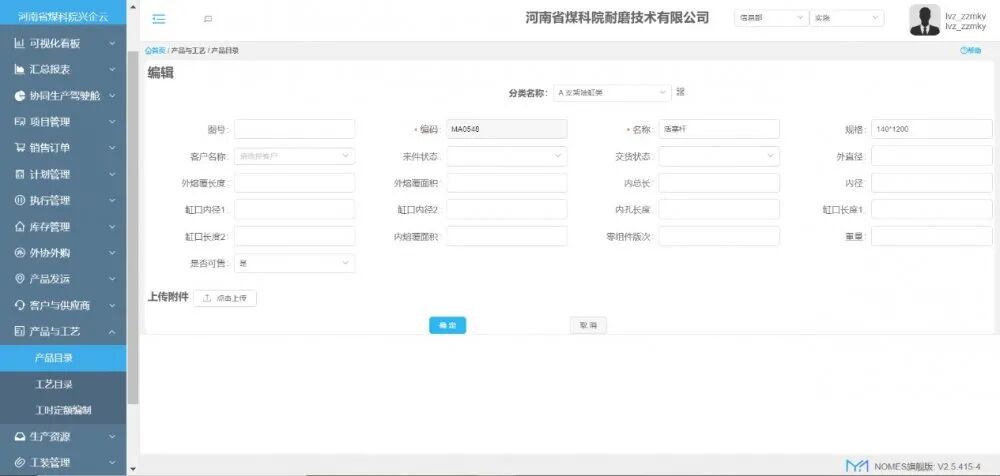Viewport: 1000px width, 476px height.
Task: Click into the 图号 input field
Action: [295, 129]
